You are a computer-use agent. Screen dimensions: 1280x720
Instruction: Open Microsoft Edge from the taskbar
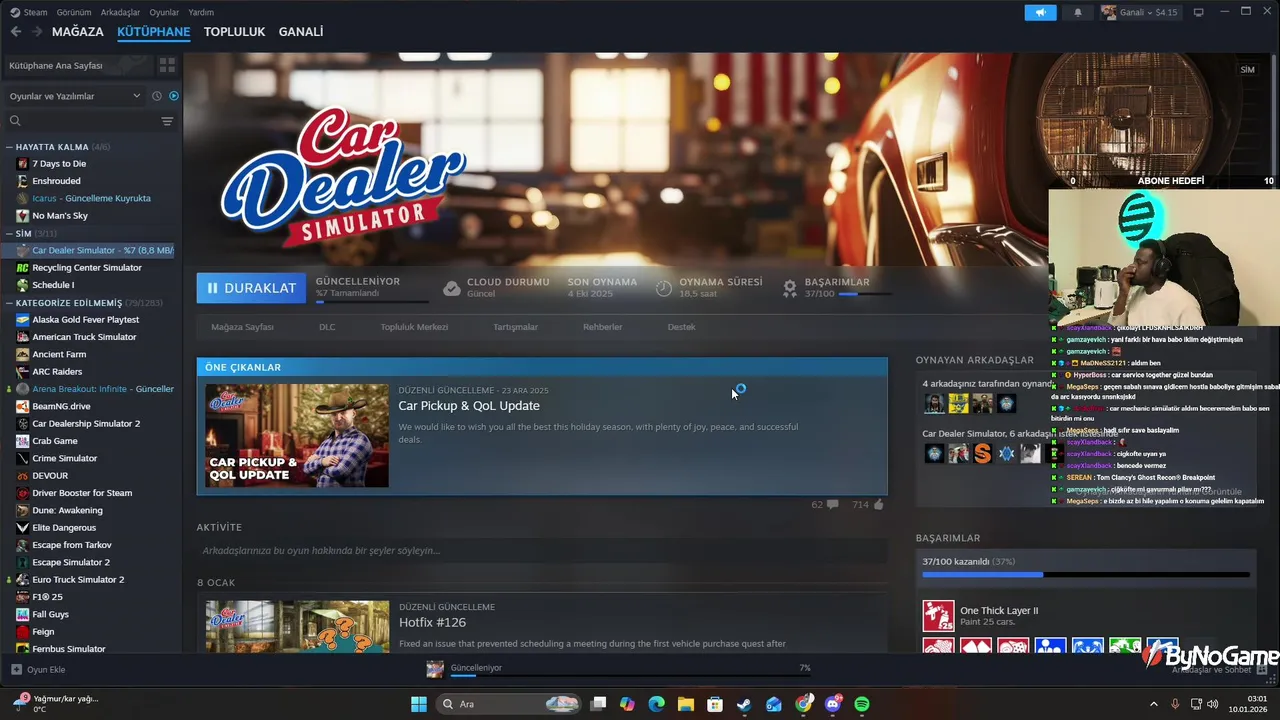click(656, 704)
